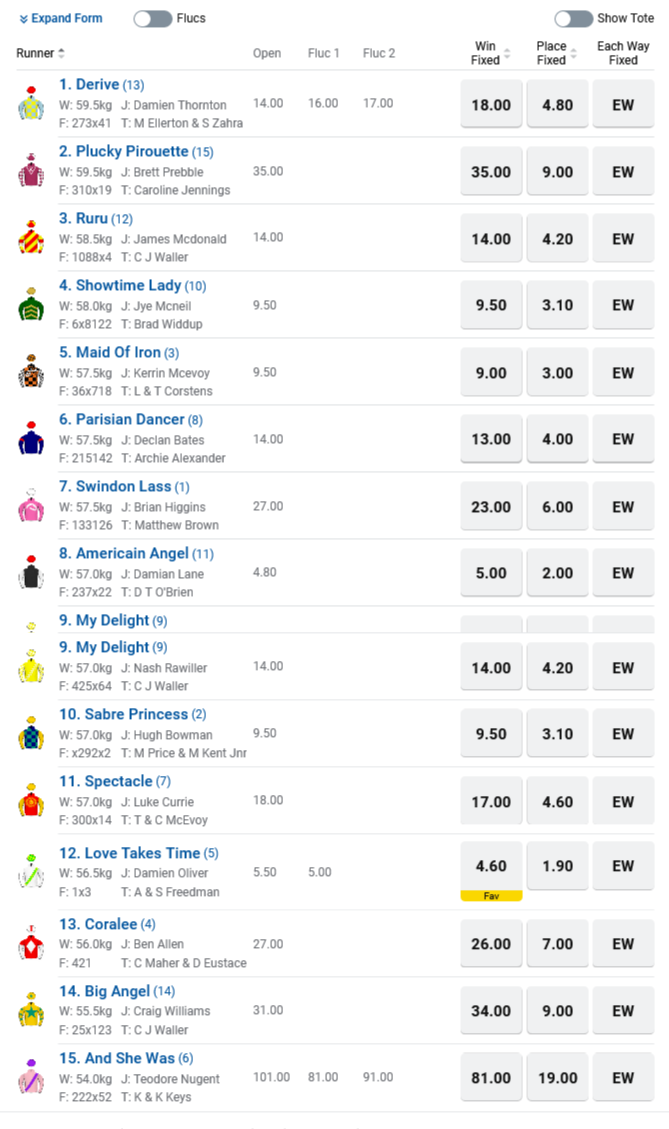Image resolution: width=669 pixels, height=1129 pixels.
Task: Select Americain Angel place odds 2.00
Action: point(557,573)
